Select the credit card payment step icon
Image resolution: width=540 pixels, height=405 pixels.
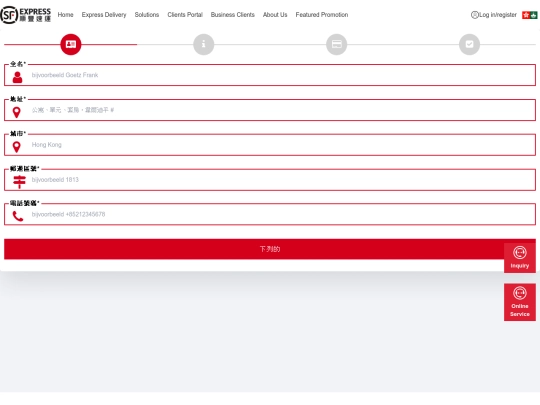(336, 44)
